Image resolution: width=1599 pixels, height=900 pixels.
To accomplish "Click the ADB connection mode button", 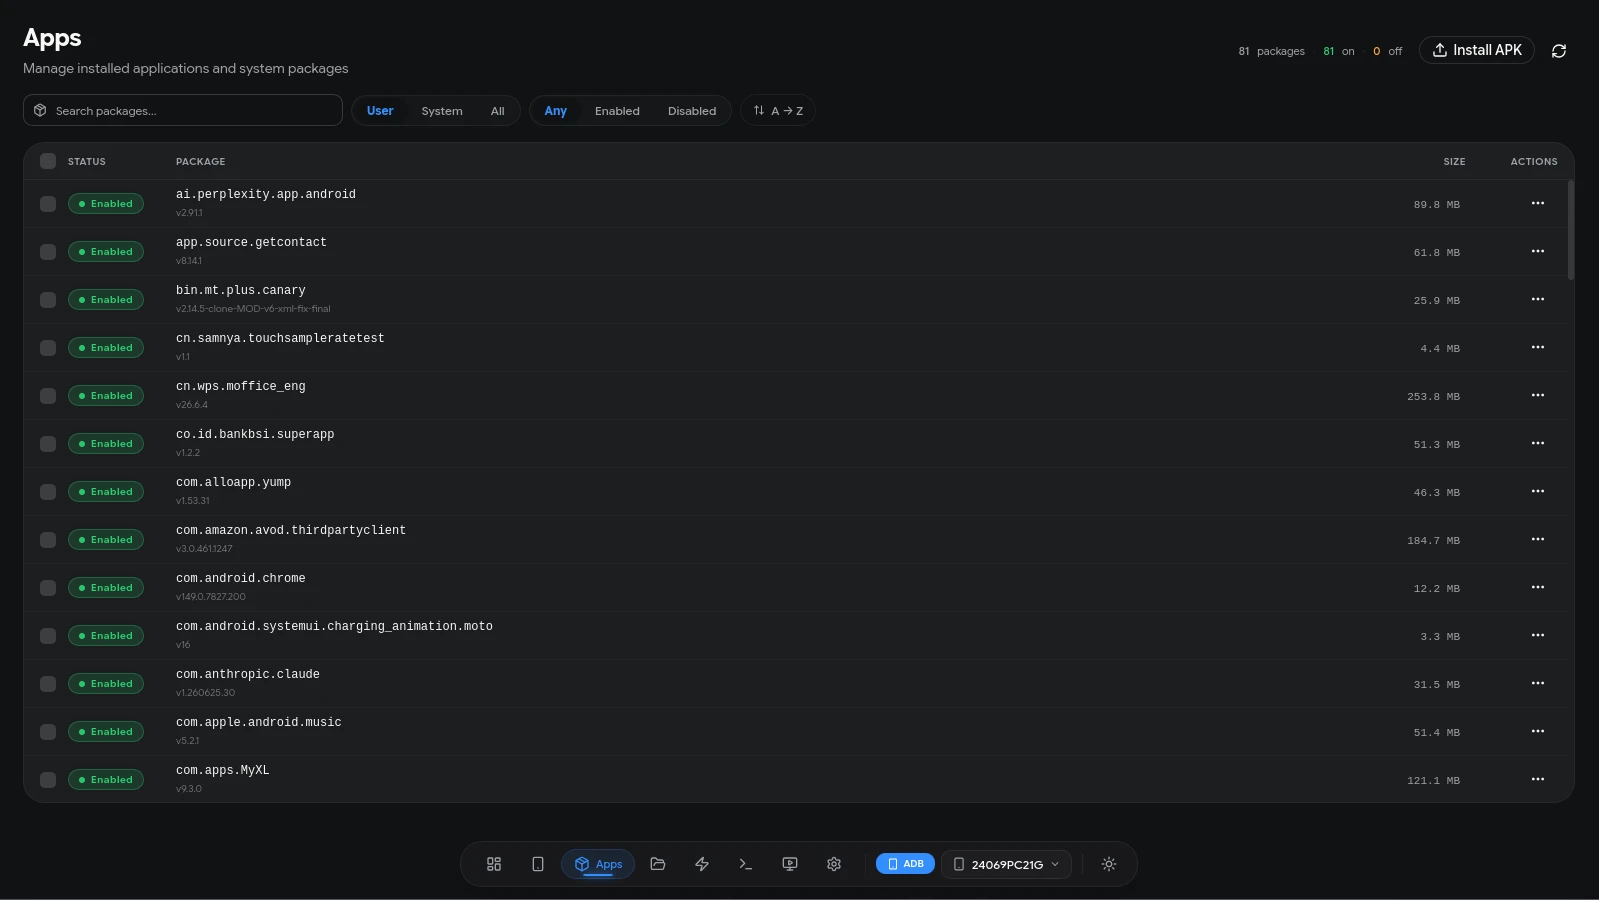I will (905, 864).
